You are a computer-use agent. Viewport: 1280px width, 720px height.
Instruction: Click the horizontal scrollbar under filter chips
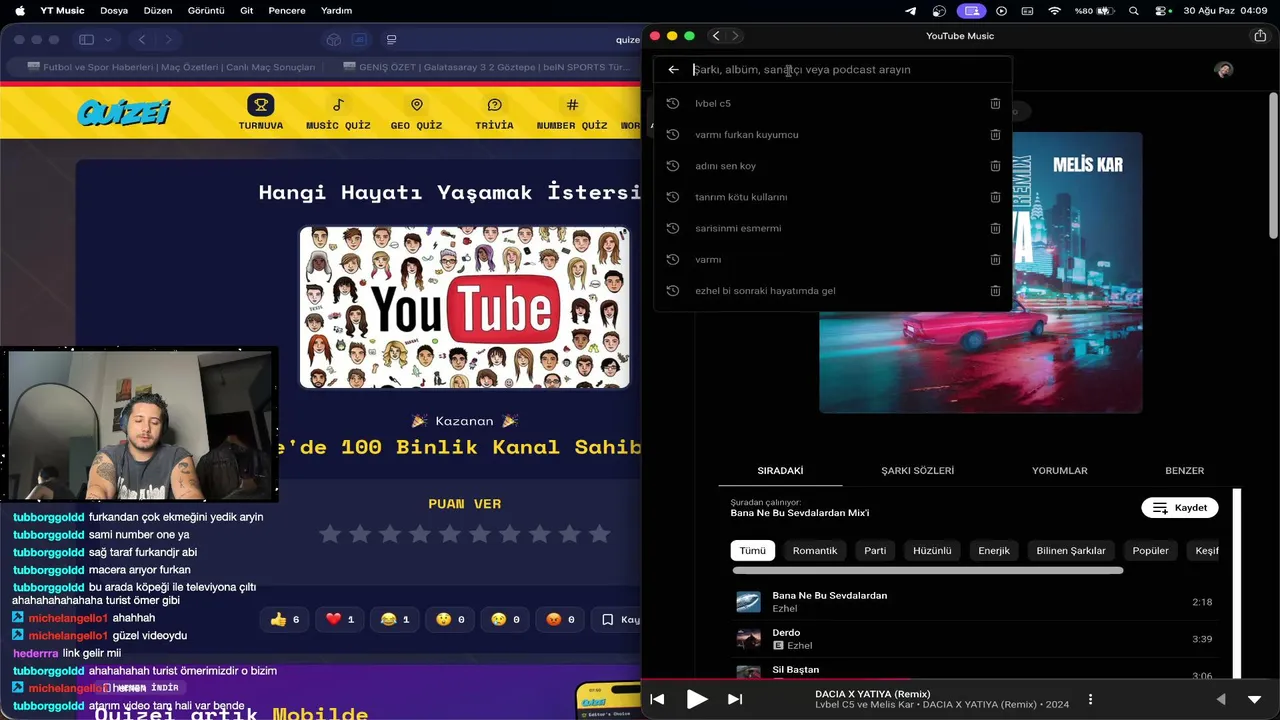[x=928, y=571]
